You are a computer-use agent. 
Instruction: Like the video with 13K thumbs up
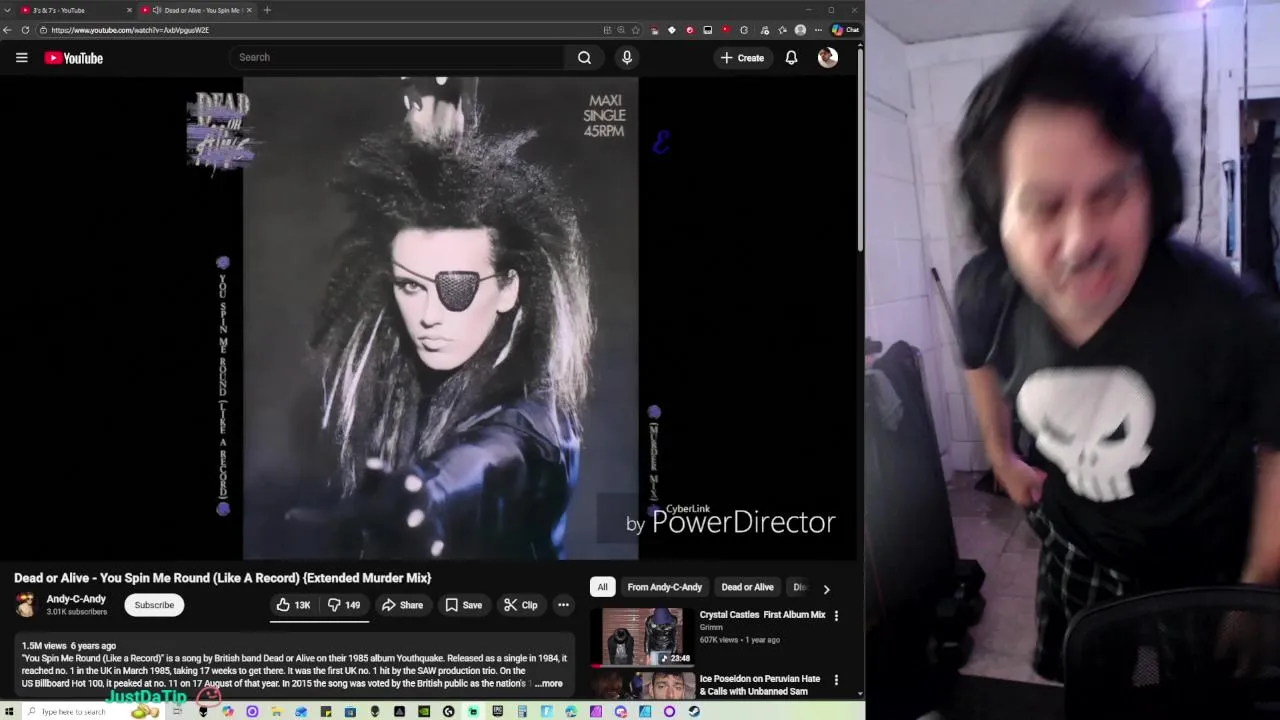click(x=293, y=605)
